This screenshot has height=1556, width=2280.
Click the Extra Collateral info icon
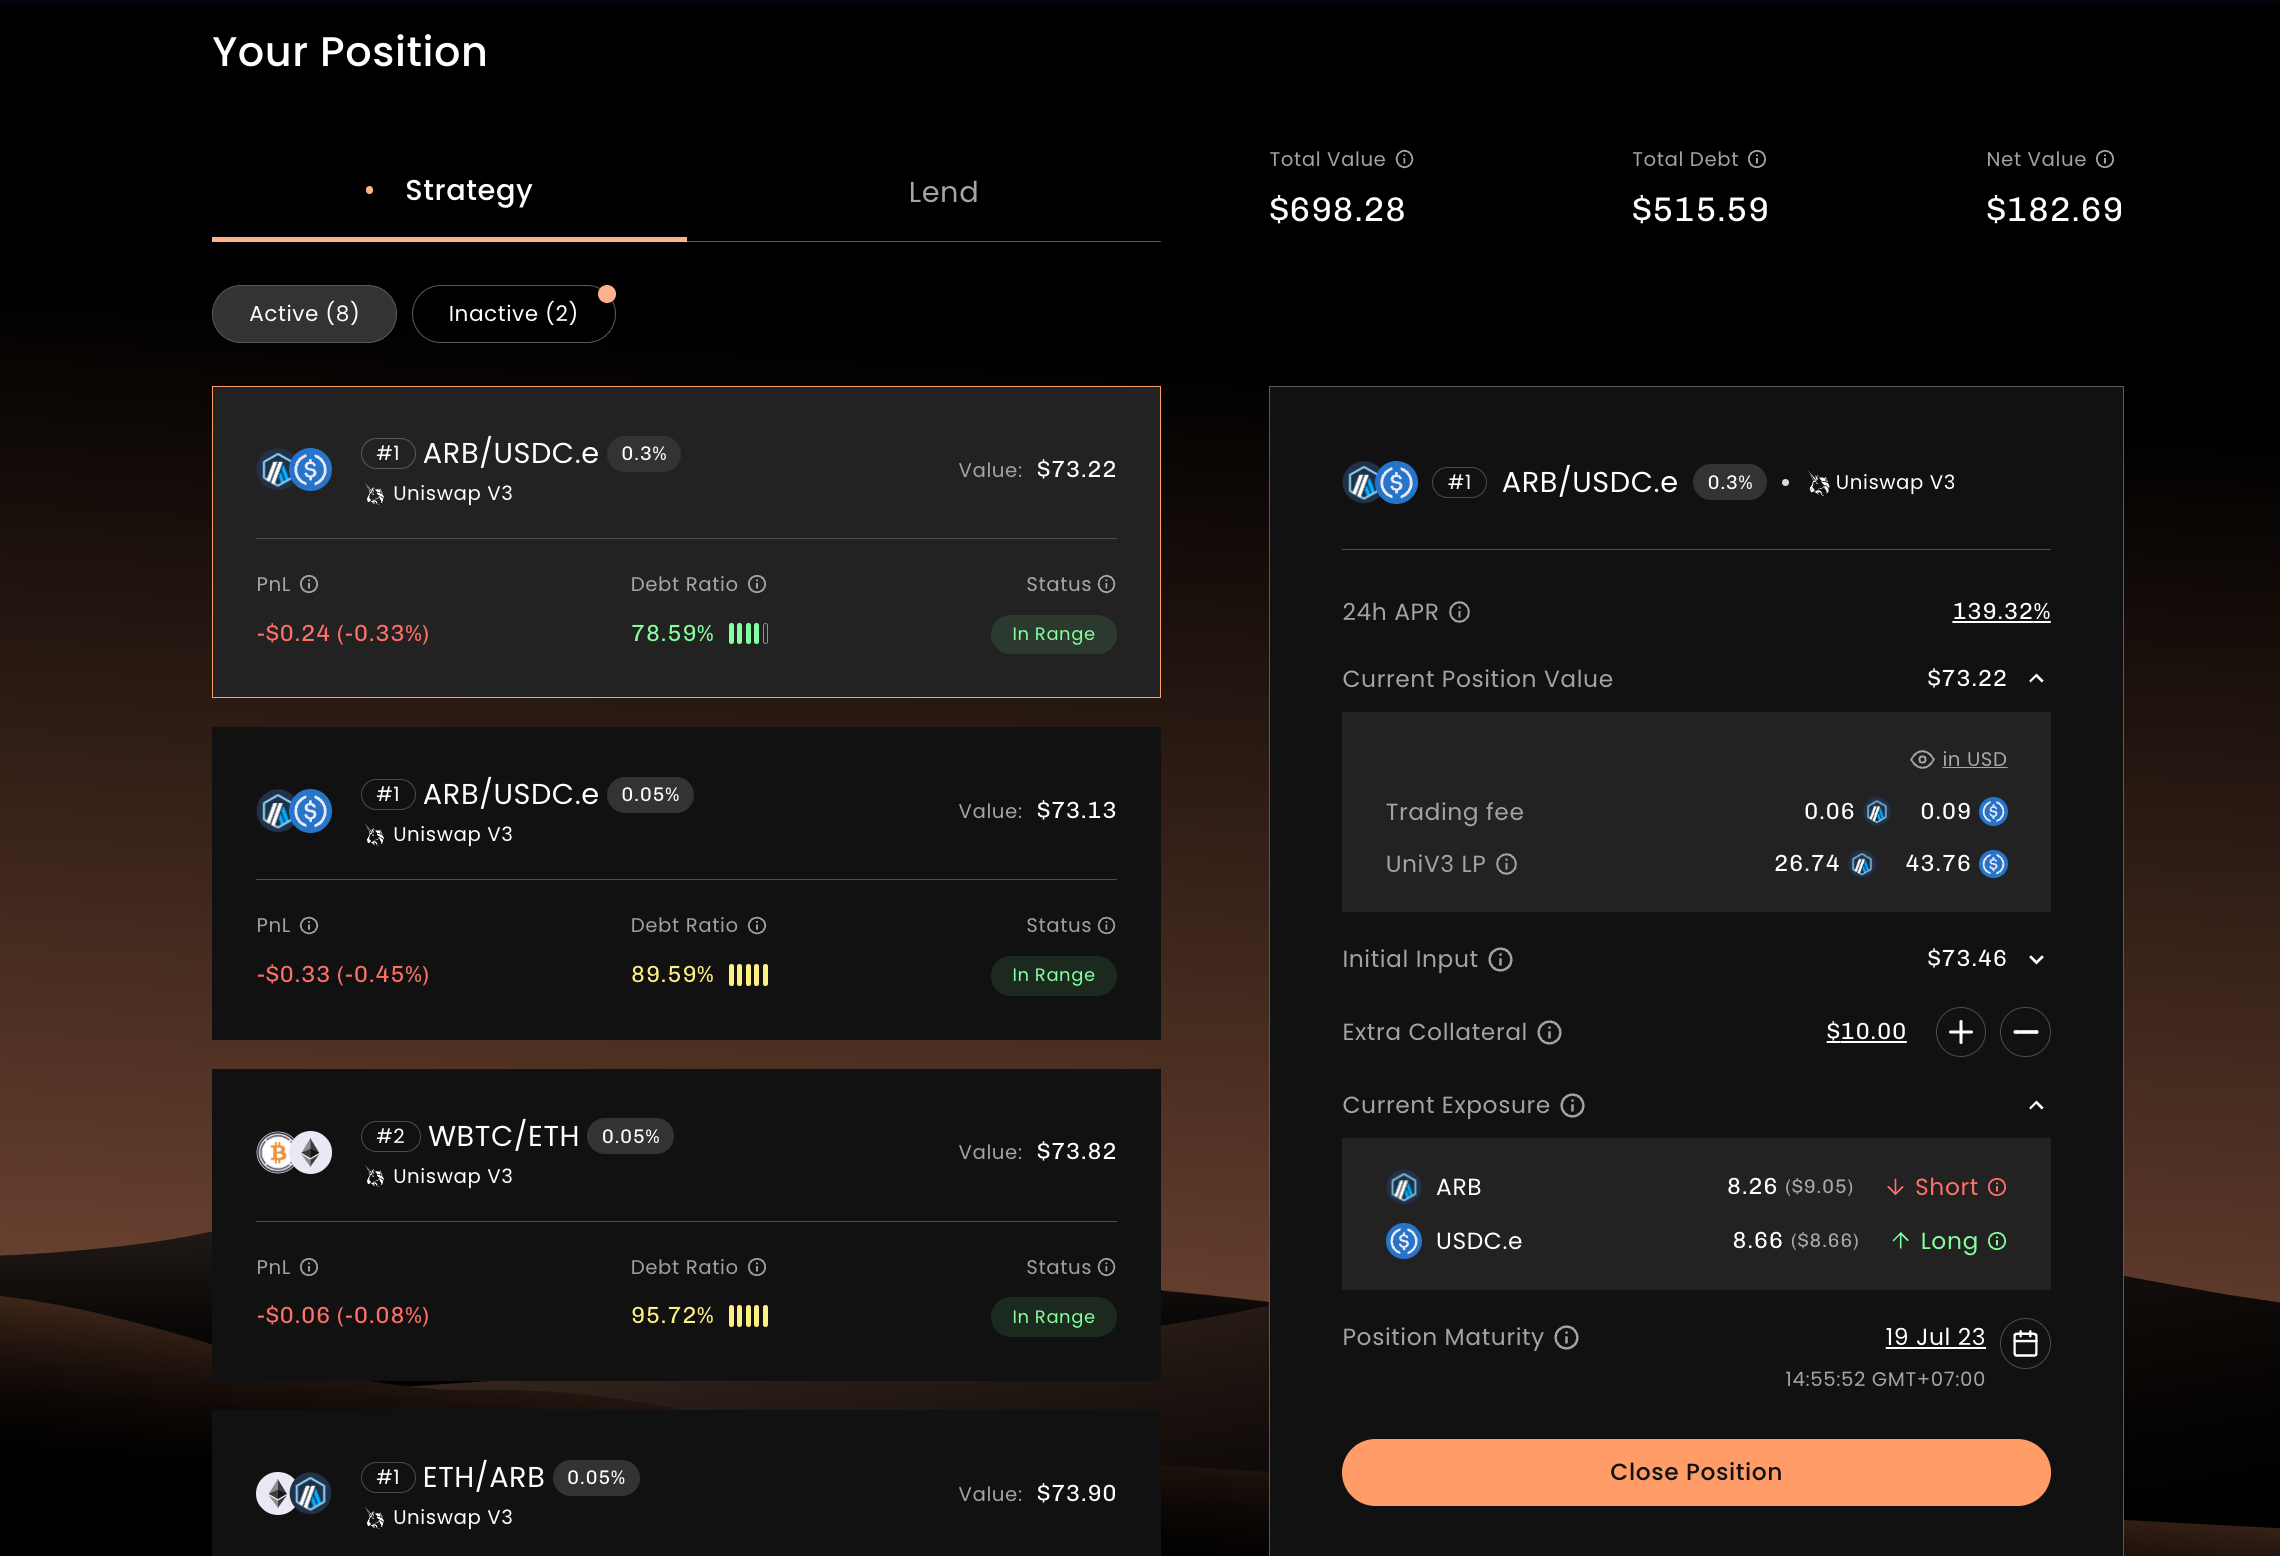coord(1549,1032)
